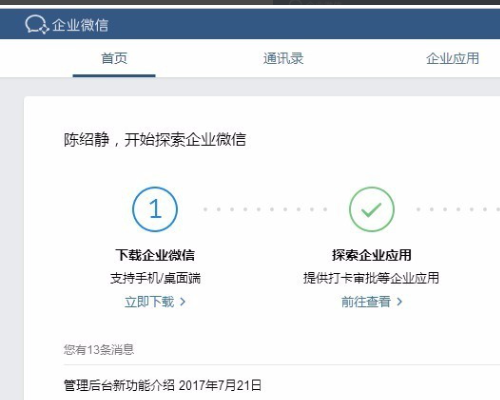Click the green checkmark circle icon
Image resolution: width=500 pixels, height=400 pixels.
point(372,209)
